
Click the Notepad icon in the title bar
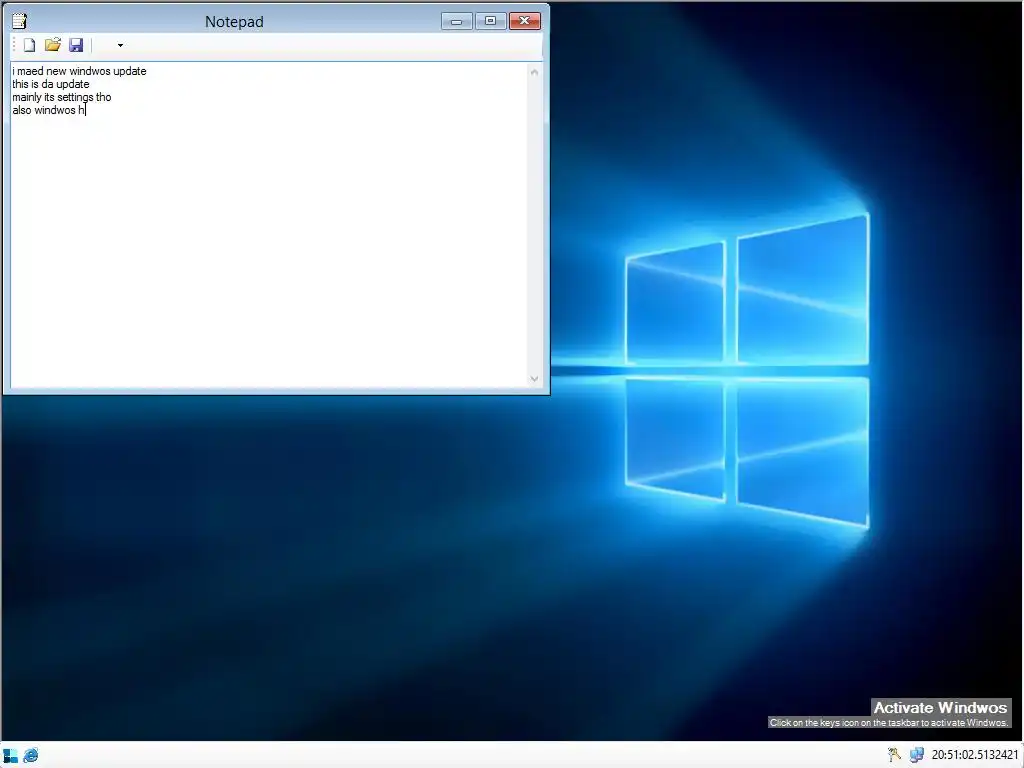(x=20, y=21)
